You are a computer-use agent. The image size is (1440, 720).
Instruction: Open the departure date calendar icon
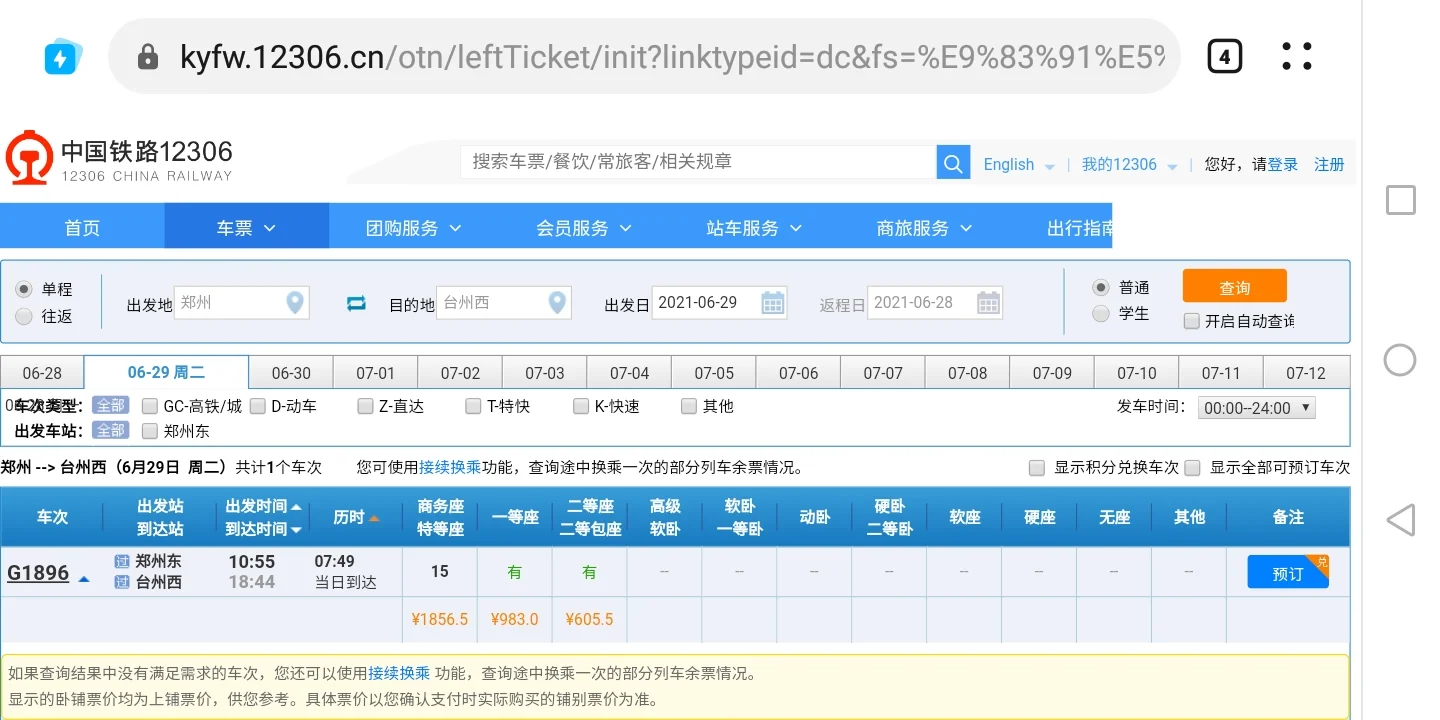pos(774,302)
